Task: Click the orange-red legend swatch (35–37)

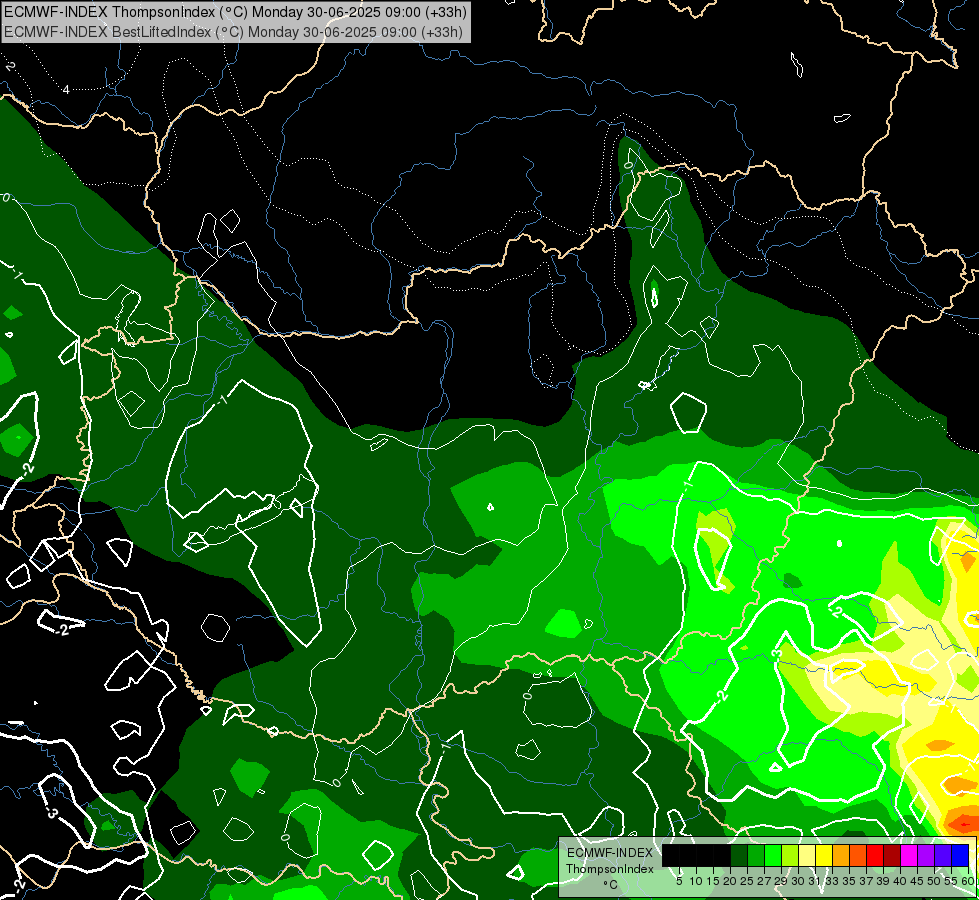Action: 858,855
